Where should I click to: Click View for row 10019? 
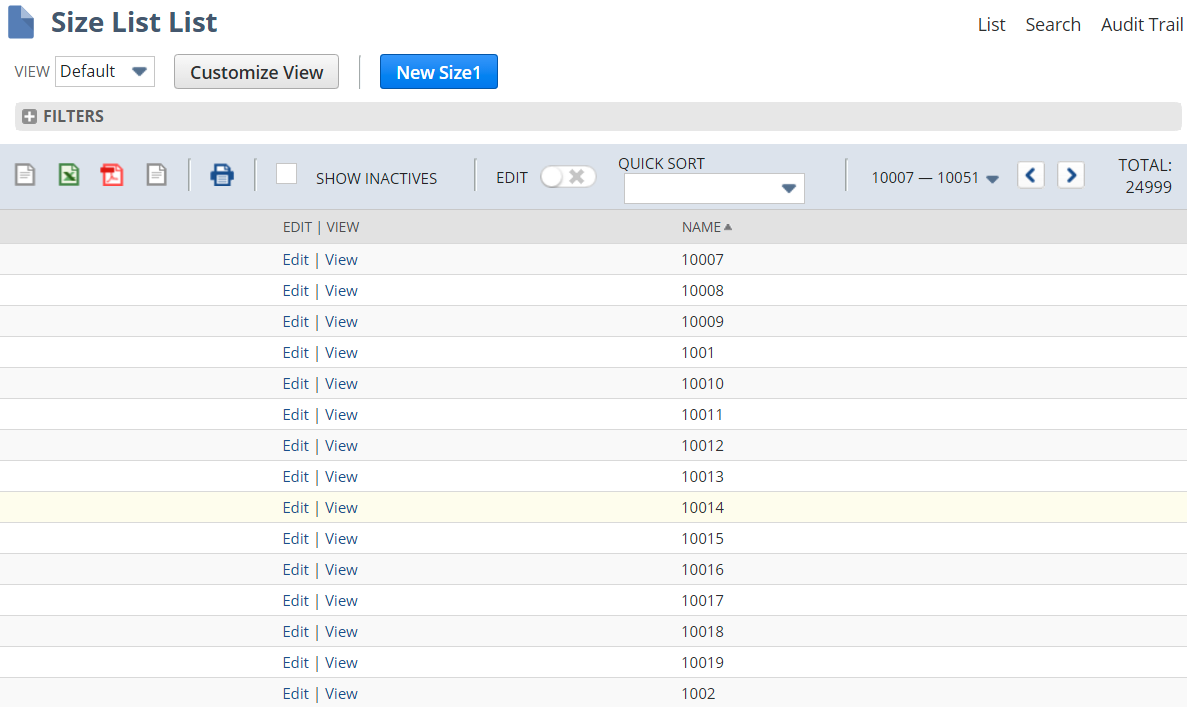point(341,663)
